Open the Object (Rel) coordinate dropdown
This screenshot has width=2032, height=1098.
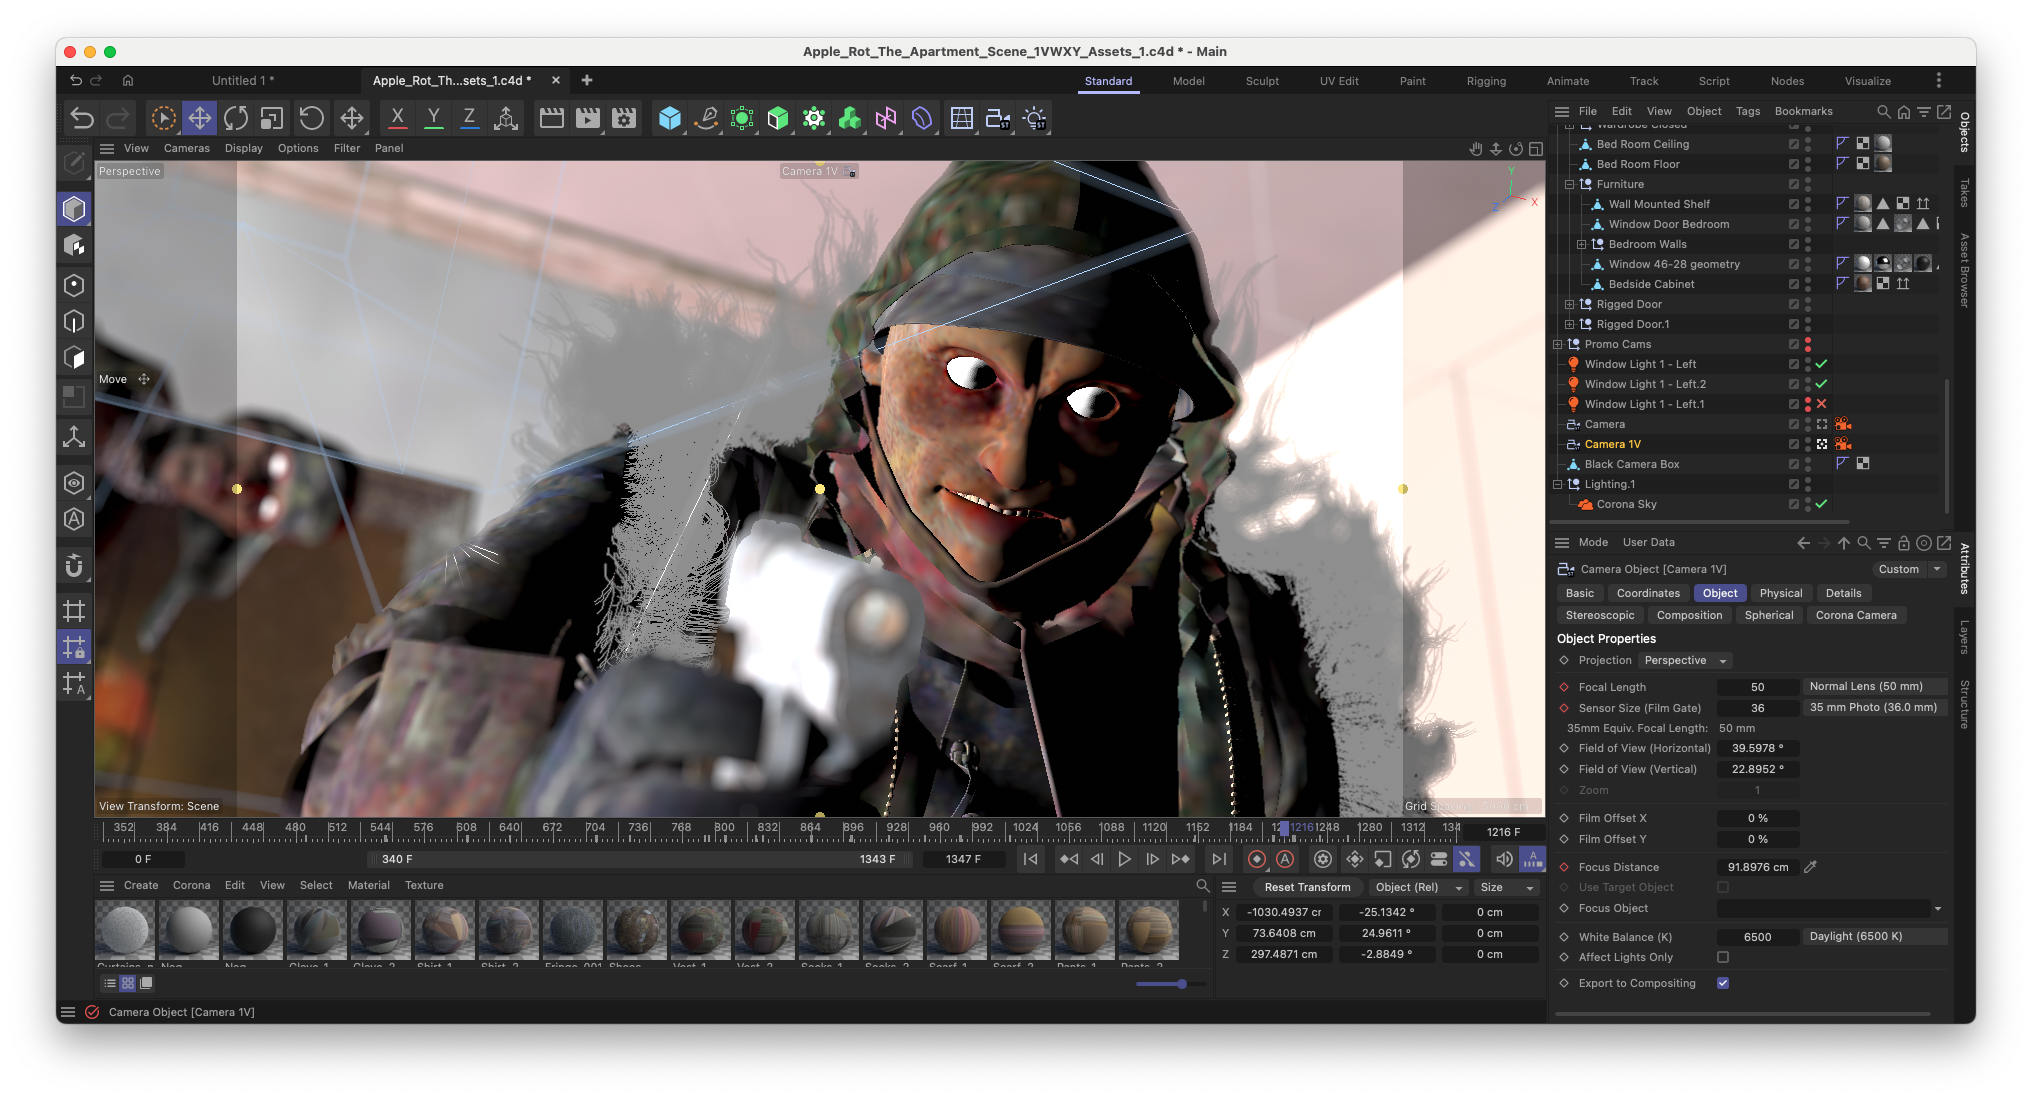click(1418, 887)
